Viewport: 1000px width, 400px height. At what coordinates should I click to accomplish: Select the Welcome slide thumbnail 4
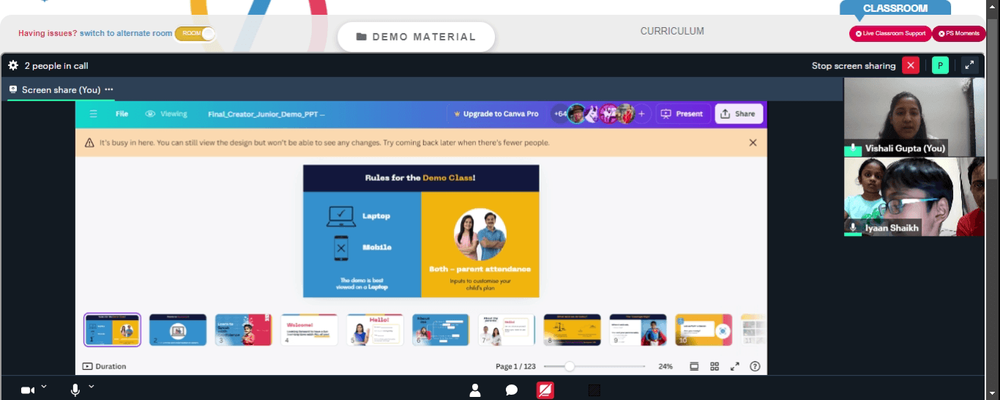(309, 330)
